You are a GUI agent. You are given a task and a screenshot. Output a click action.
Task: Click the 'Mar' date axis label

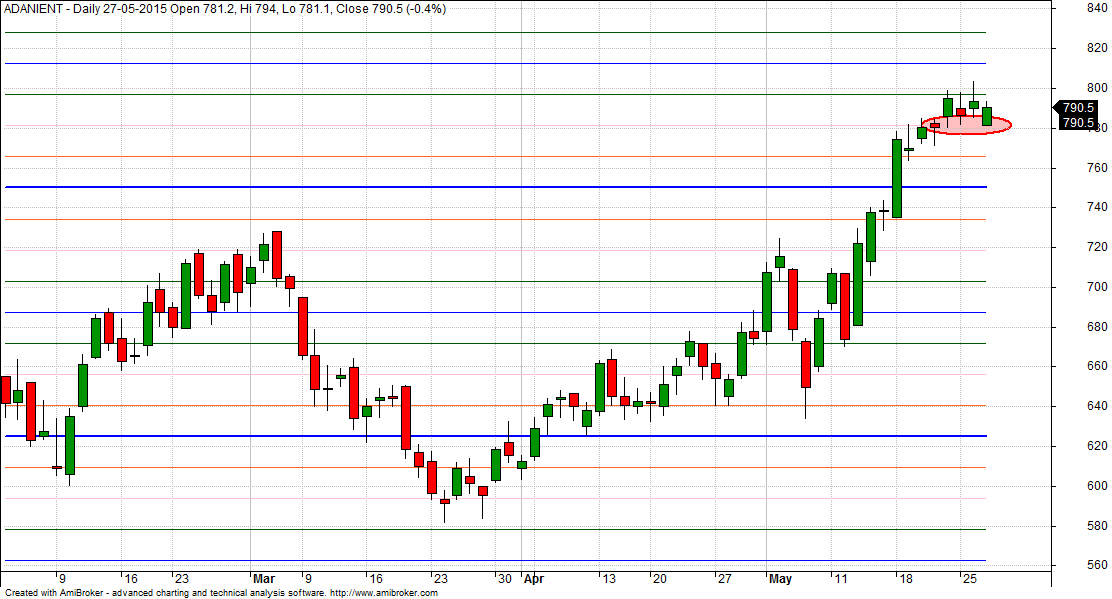[263, 579]
